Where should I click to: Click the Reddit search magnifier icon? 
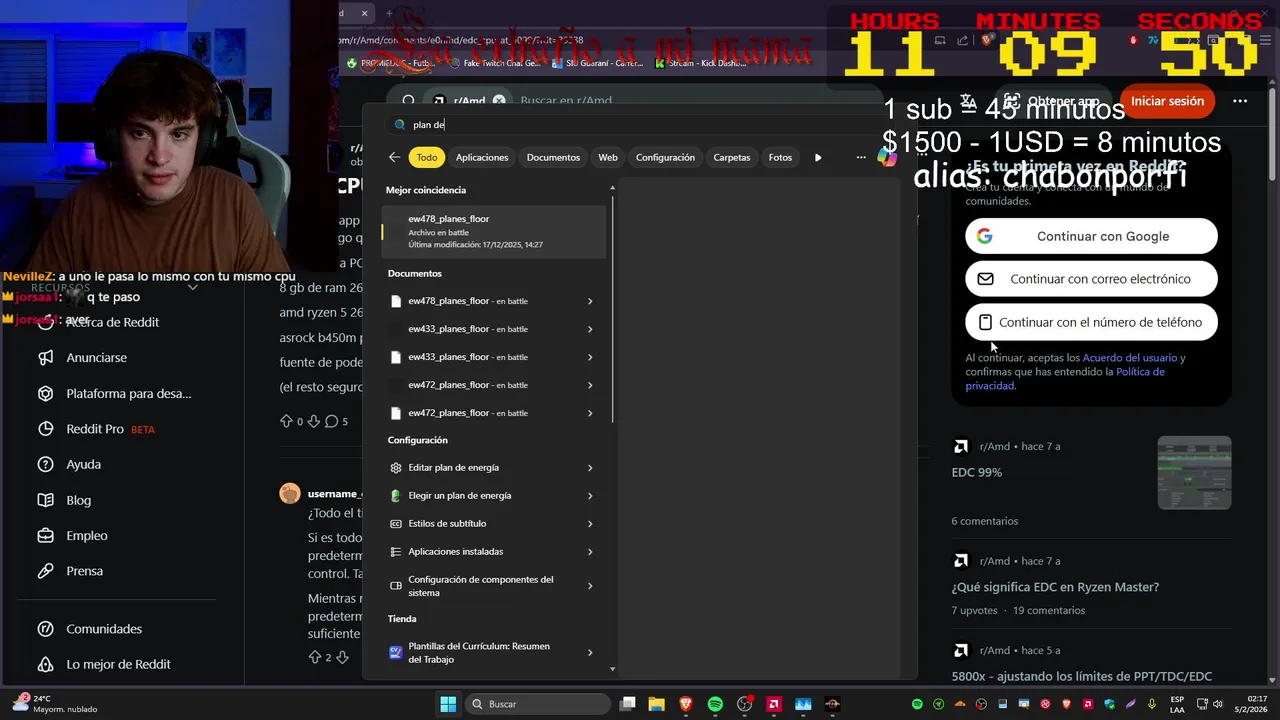tap(408, 101)
